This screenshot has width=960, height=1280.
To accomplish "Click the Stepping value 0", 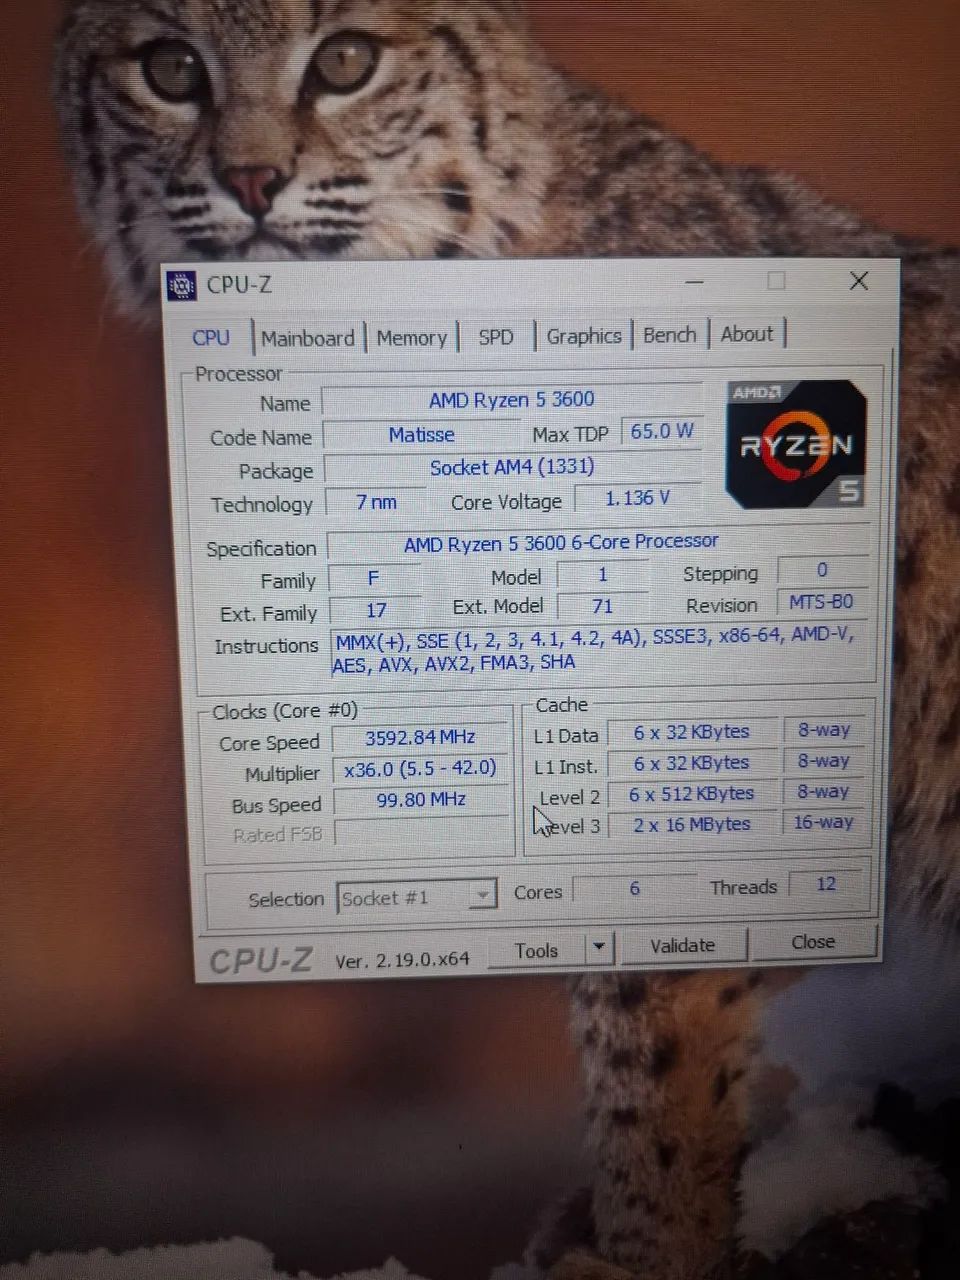I will pos(821,570).
